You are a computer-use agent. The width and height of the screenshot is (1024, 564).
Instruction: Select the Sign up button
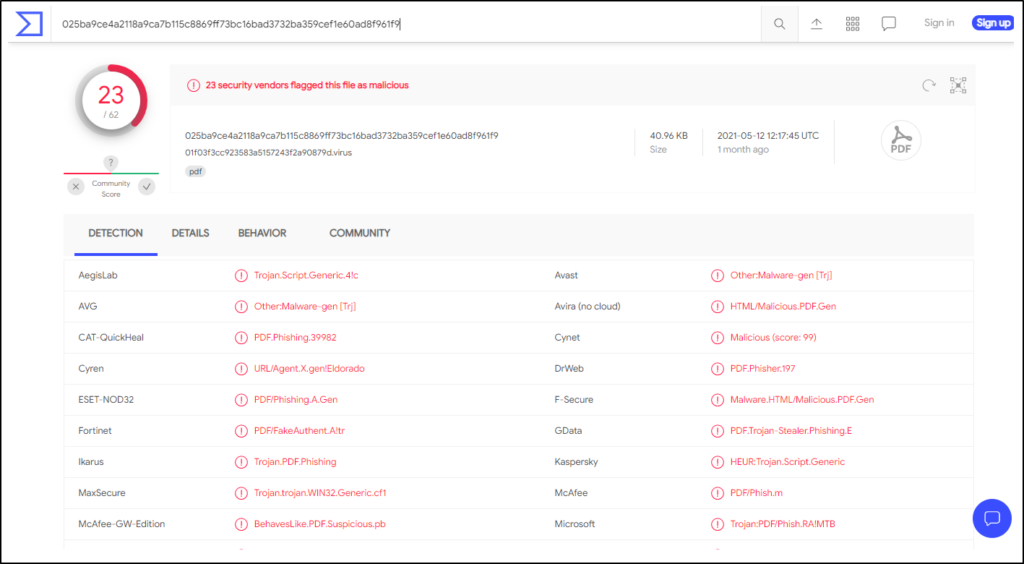tap(993, 23)
